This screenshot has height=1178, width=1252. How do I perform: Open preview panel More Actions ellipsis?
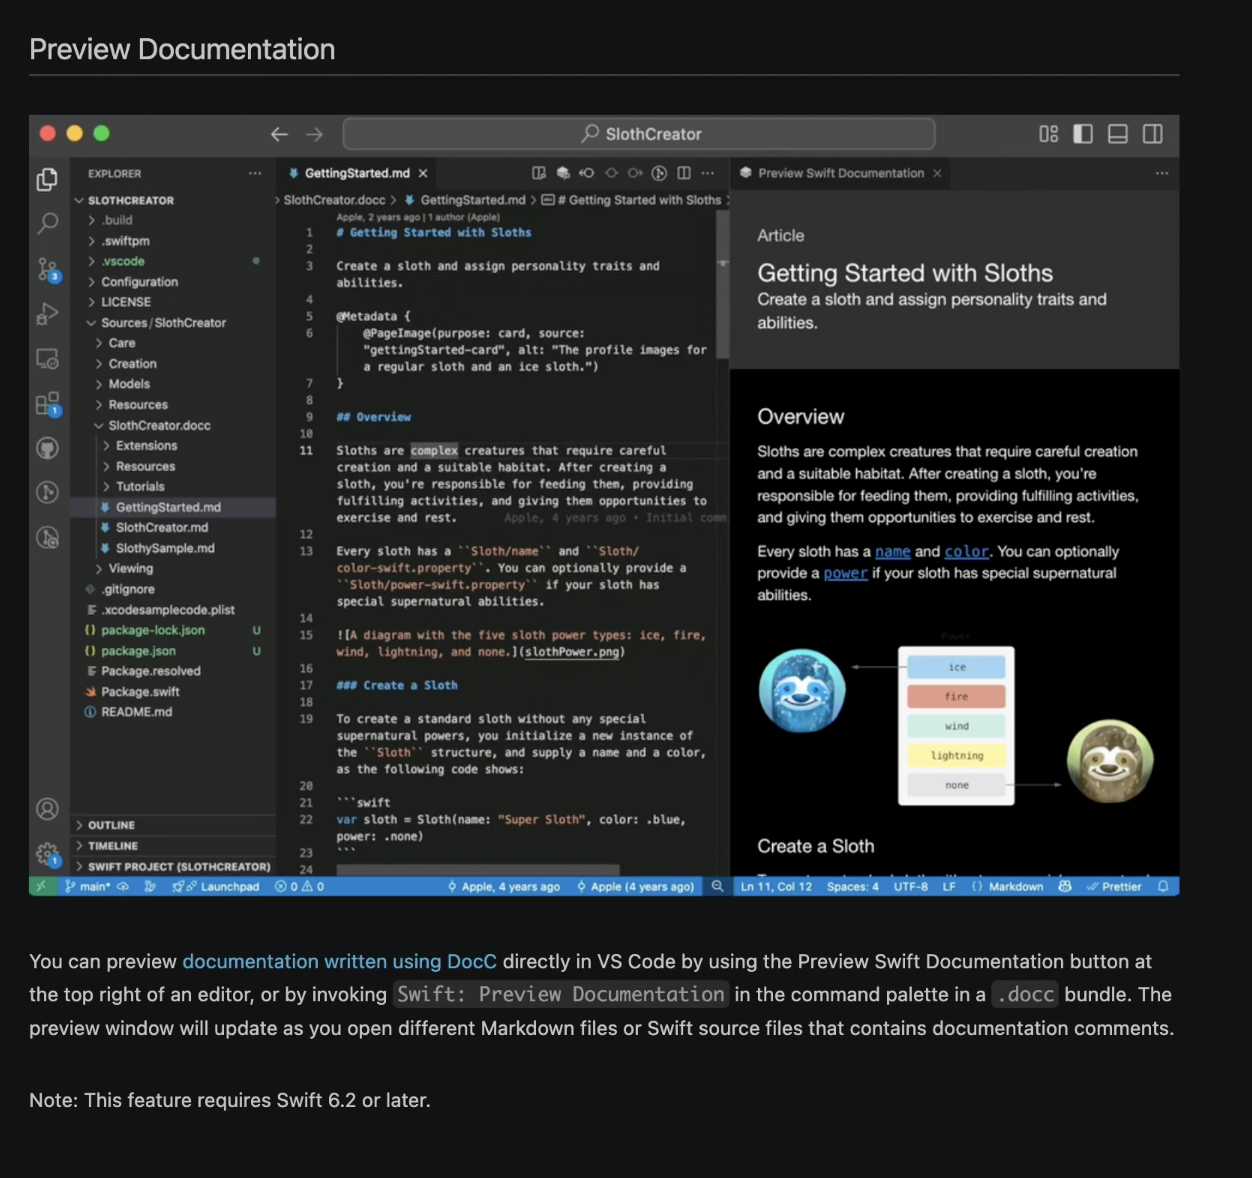[x=1161, y=173]
